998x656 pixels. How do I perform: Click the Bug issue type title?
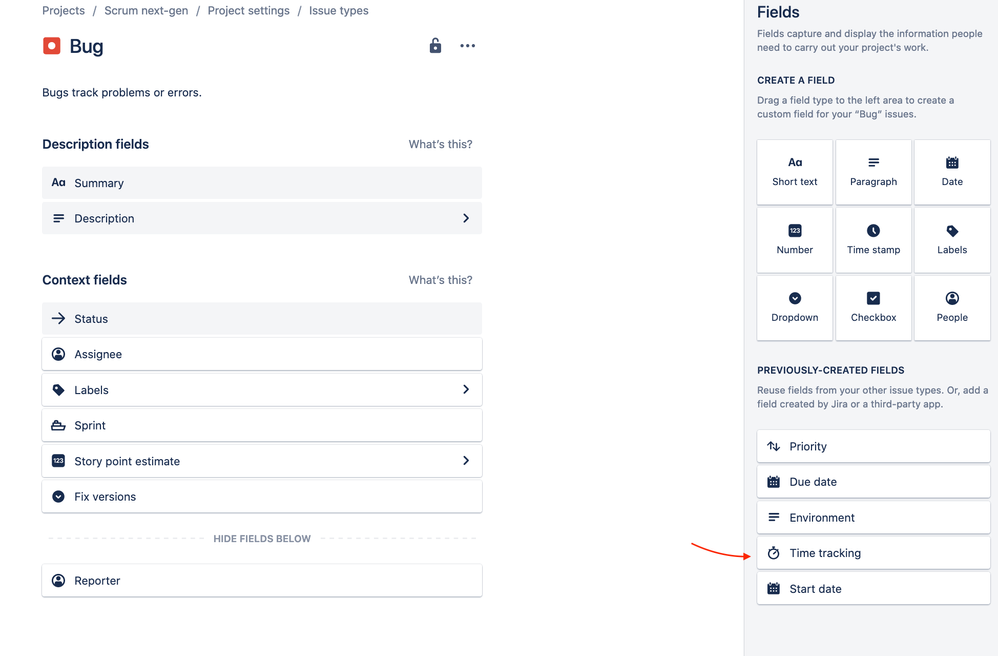[86, 46]
